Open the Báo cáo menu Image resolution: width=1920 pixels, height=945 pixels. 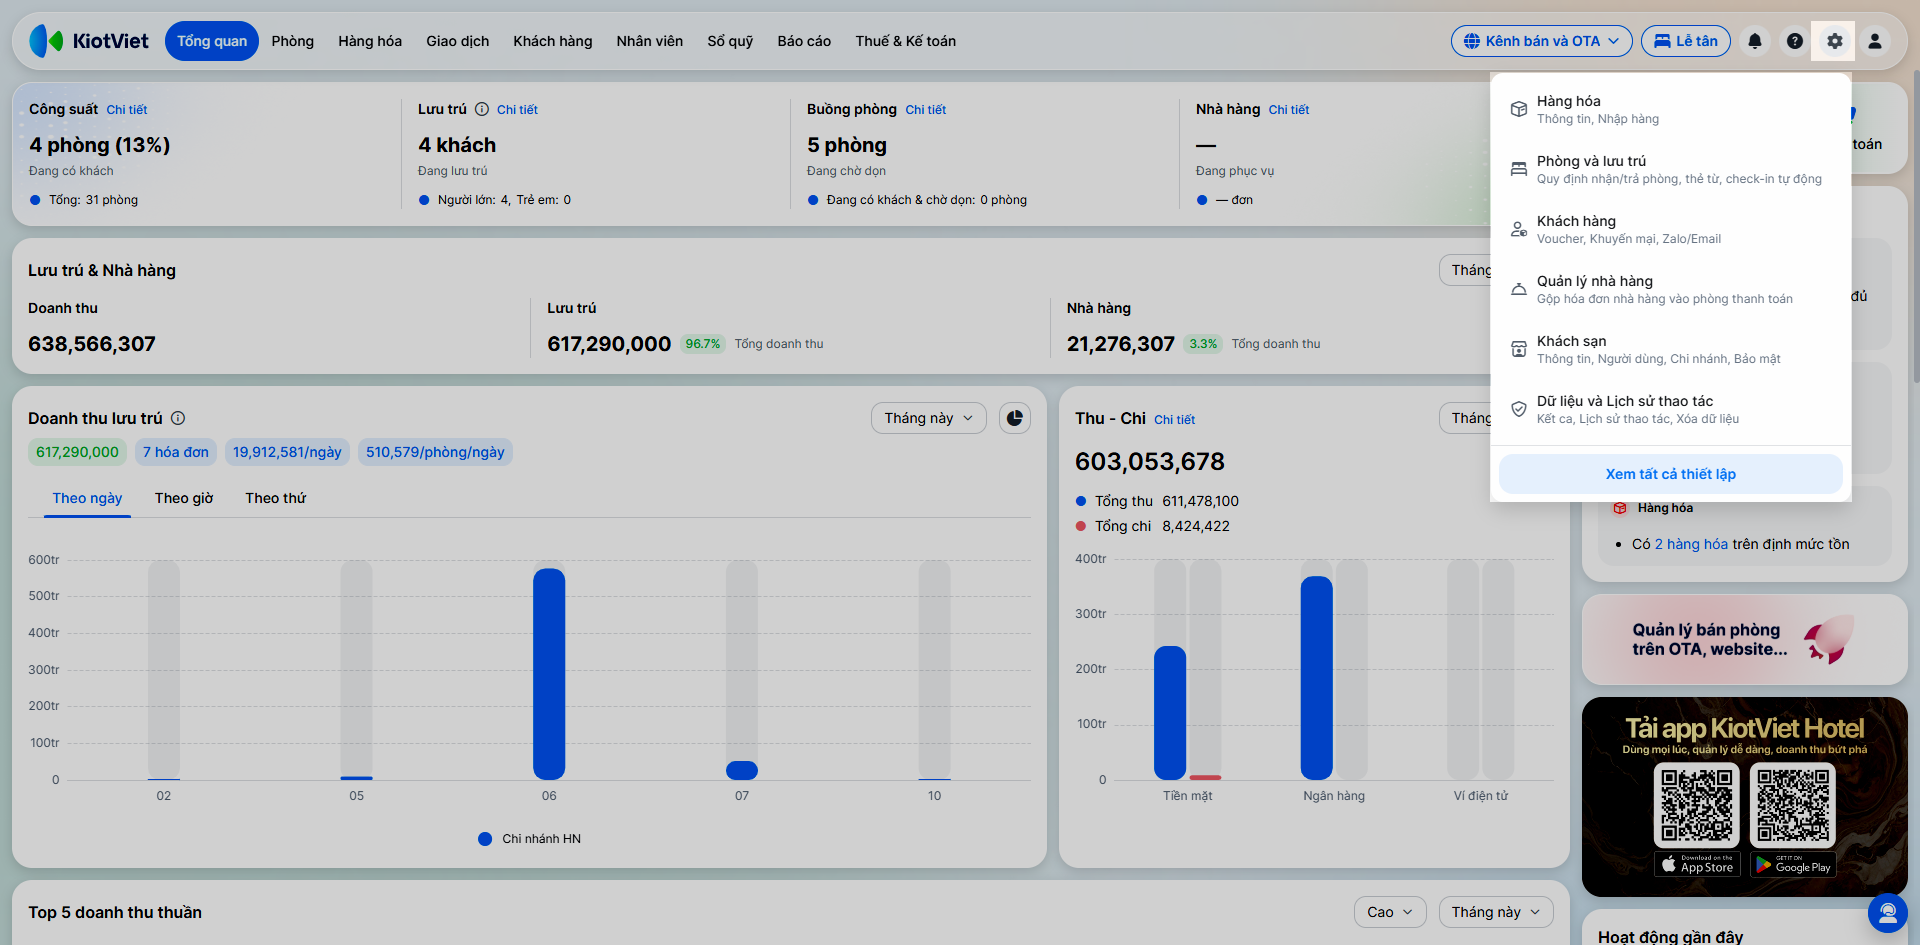click(x=804, y=41)
